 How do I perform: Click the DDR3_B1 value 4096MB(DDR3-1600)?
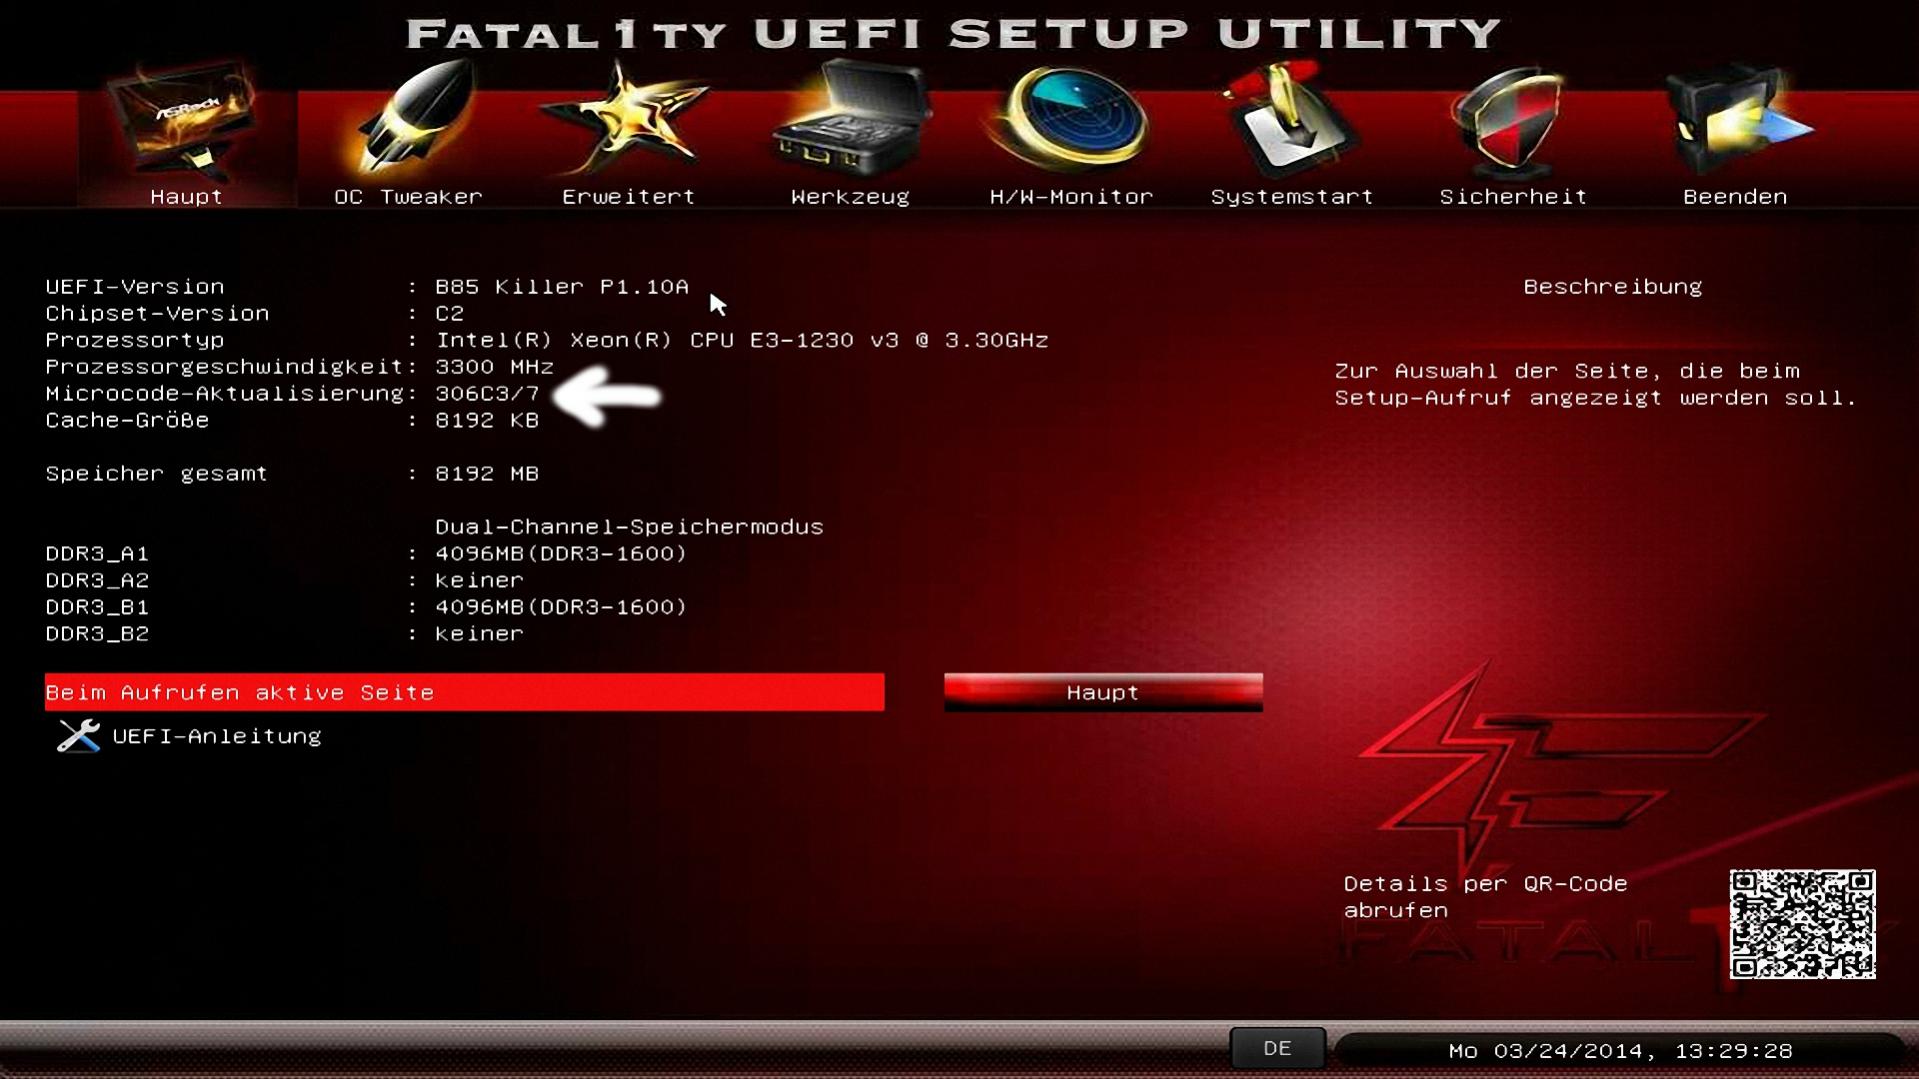561,607
